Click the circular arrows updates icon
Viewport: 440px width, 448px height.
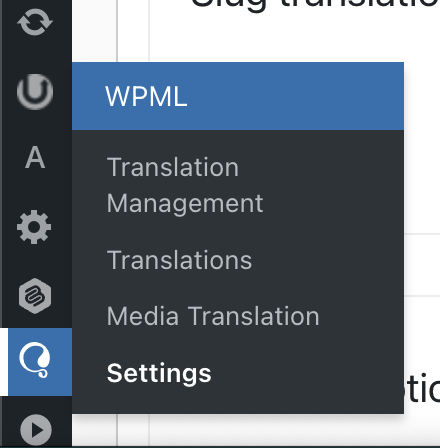[x=35, y=22]
